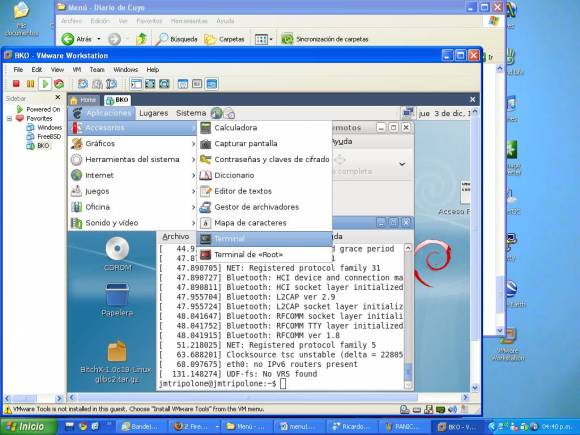Click the web browser launcher in GNOME panel
Viewport: 580px width, 435px height.
pos(217,113)
